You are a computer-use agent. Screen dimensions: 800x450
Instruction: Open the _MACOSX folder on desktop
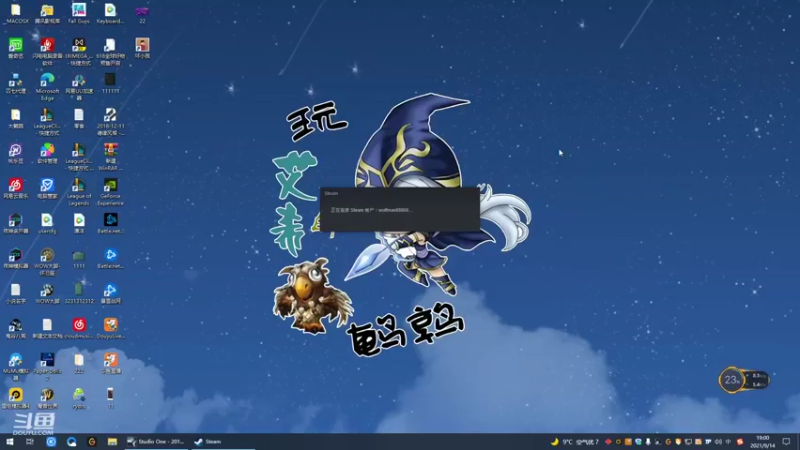(16, 14)
